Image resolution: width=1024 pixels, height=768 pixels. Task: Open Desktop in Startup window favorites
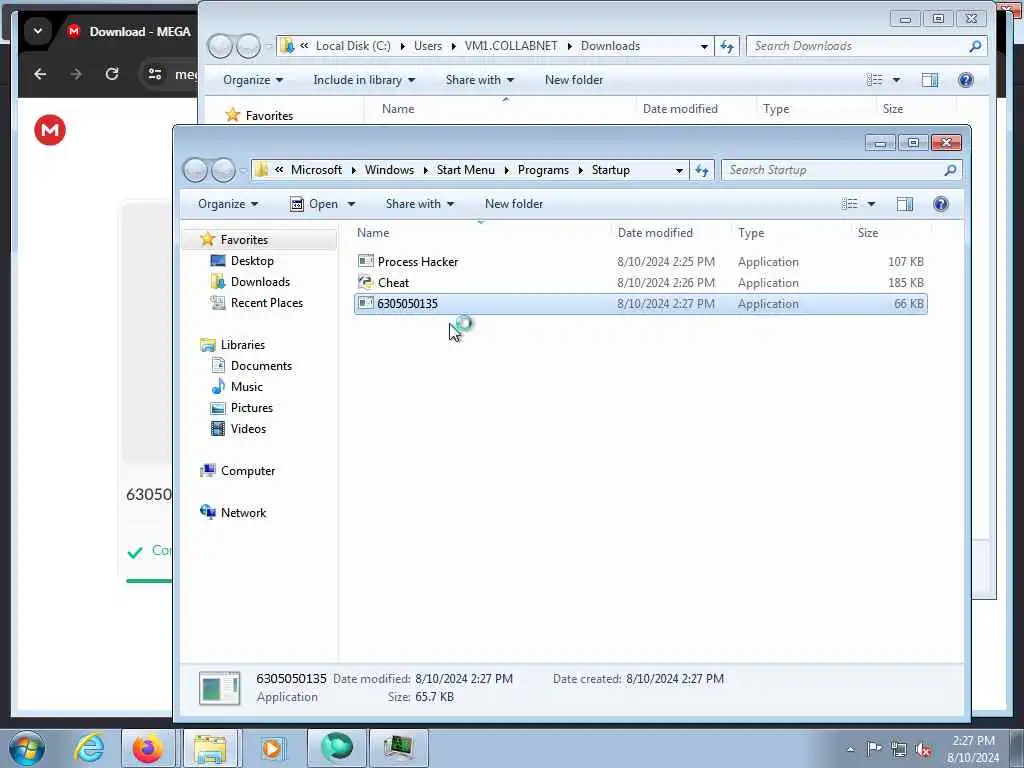(x=252, y=261)
